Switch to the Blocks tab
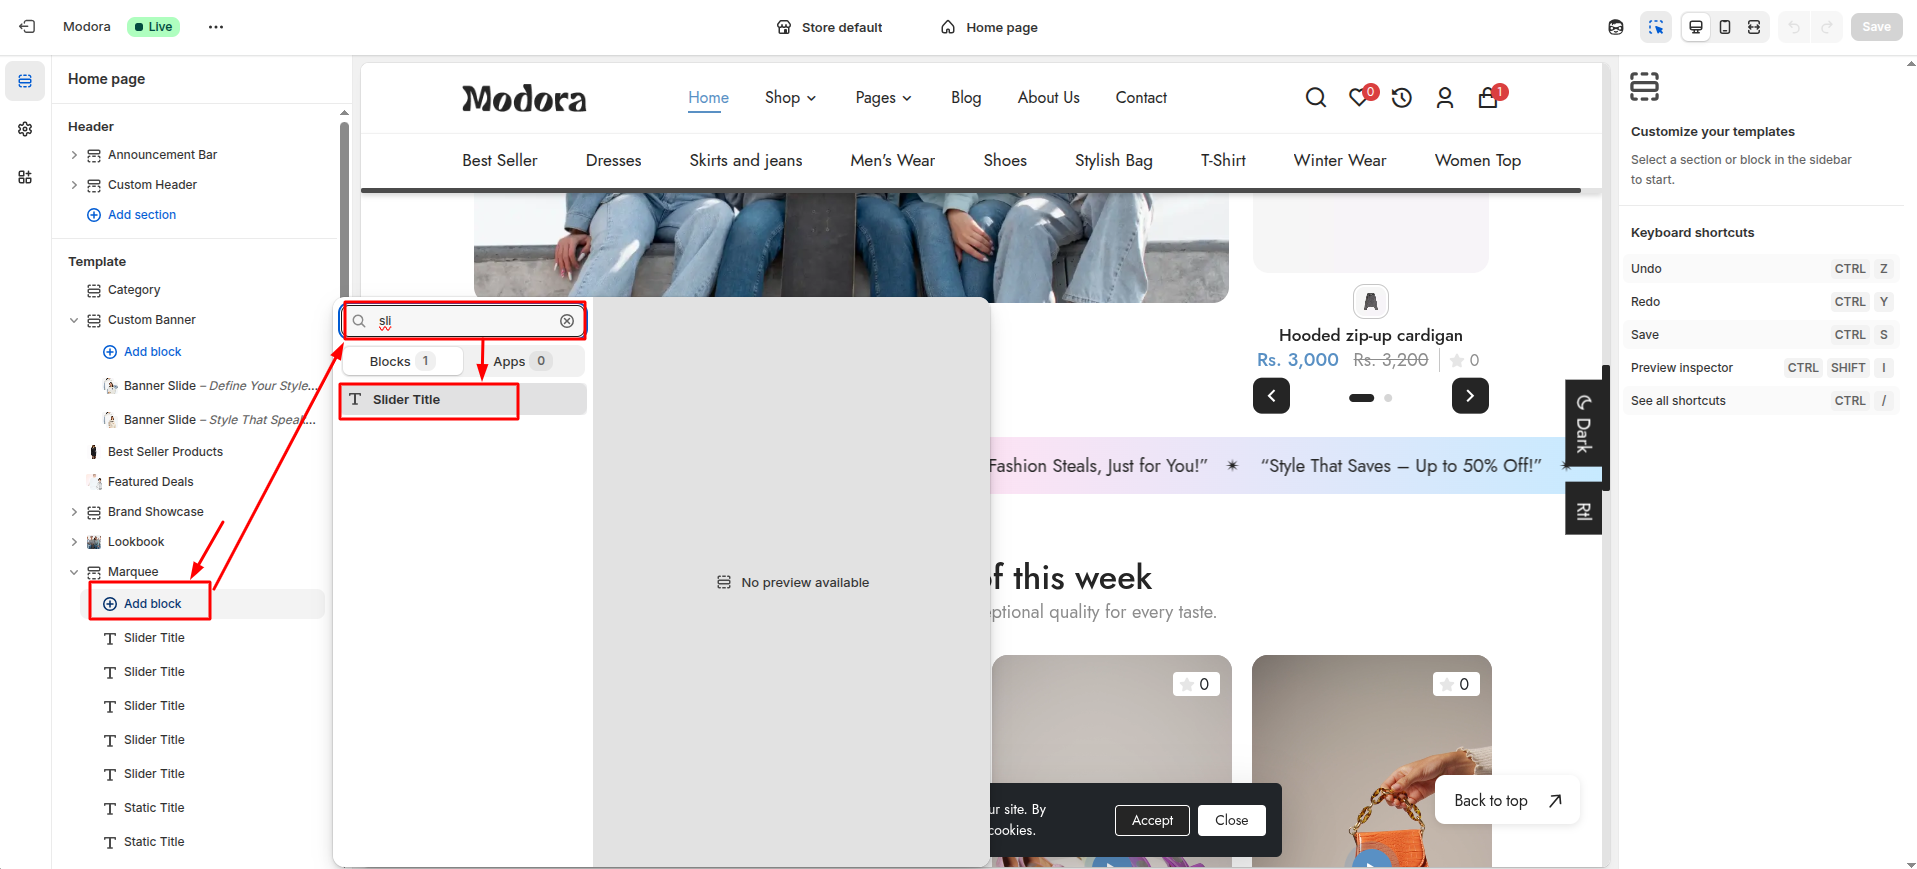The width and height of the screenshot is (1917, 869). [x=402, y=361]
